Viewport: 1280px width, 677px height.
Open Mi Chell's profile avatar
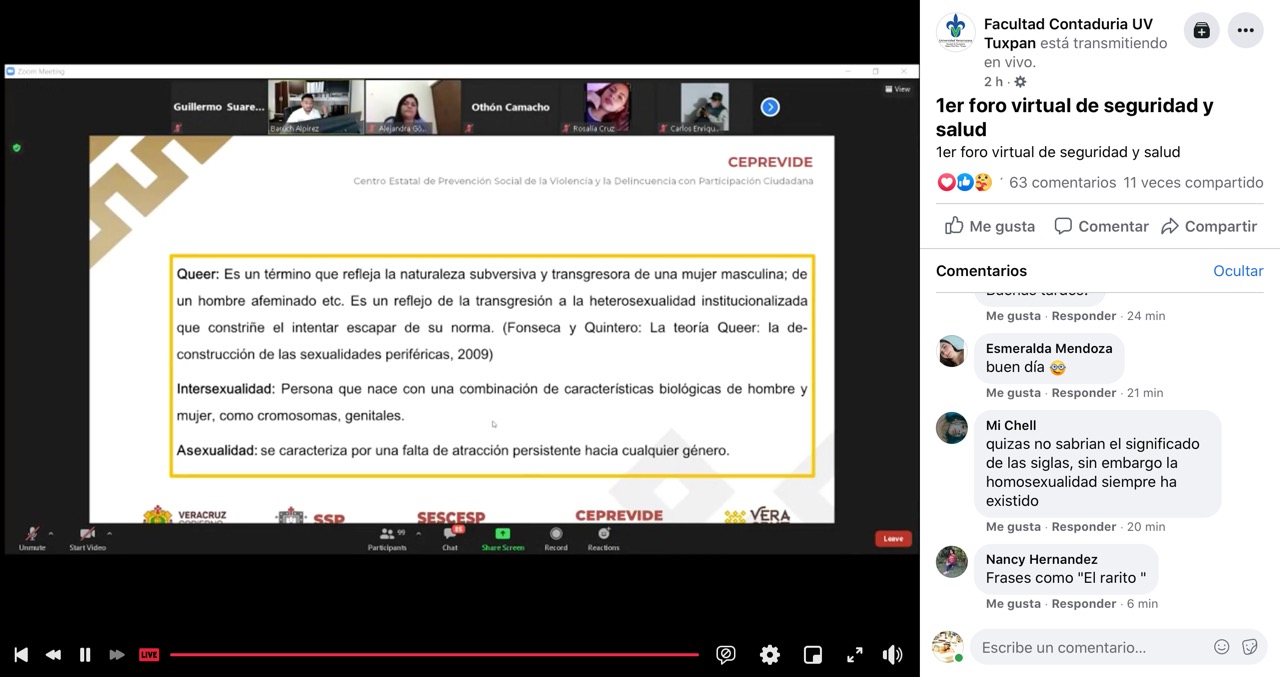[952, 428]
